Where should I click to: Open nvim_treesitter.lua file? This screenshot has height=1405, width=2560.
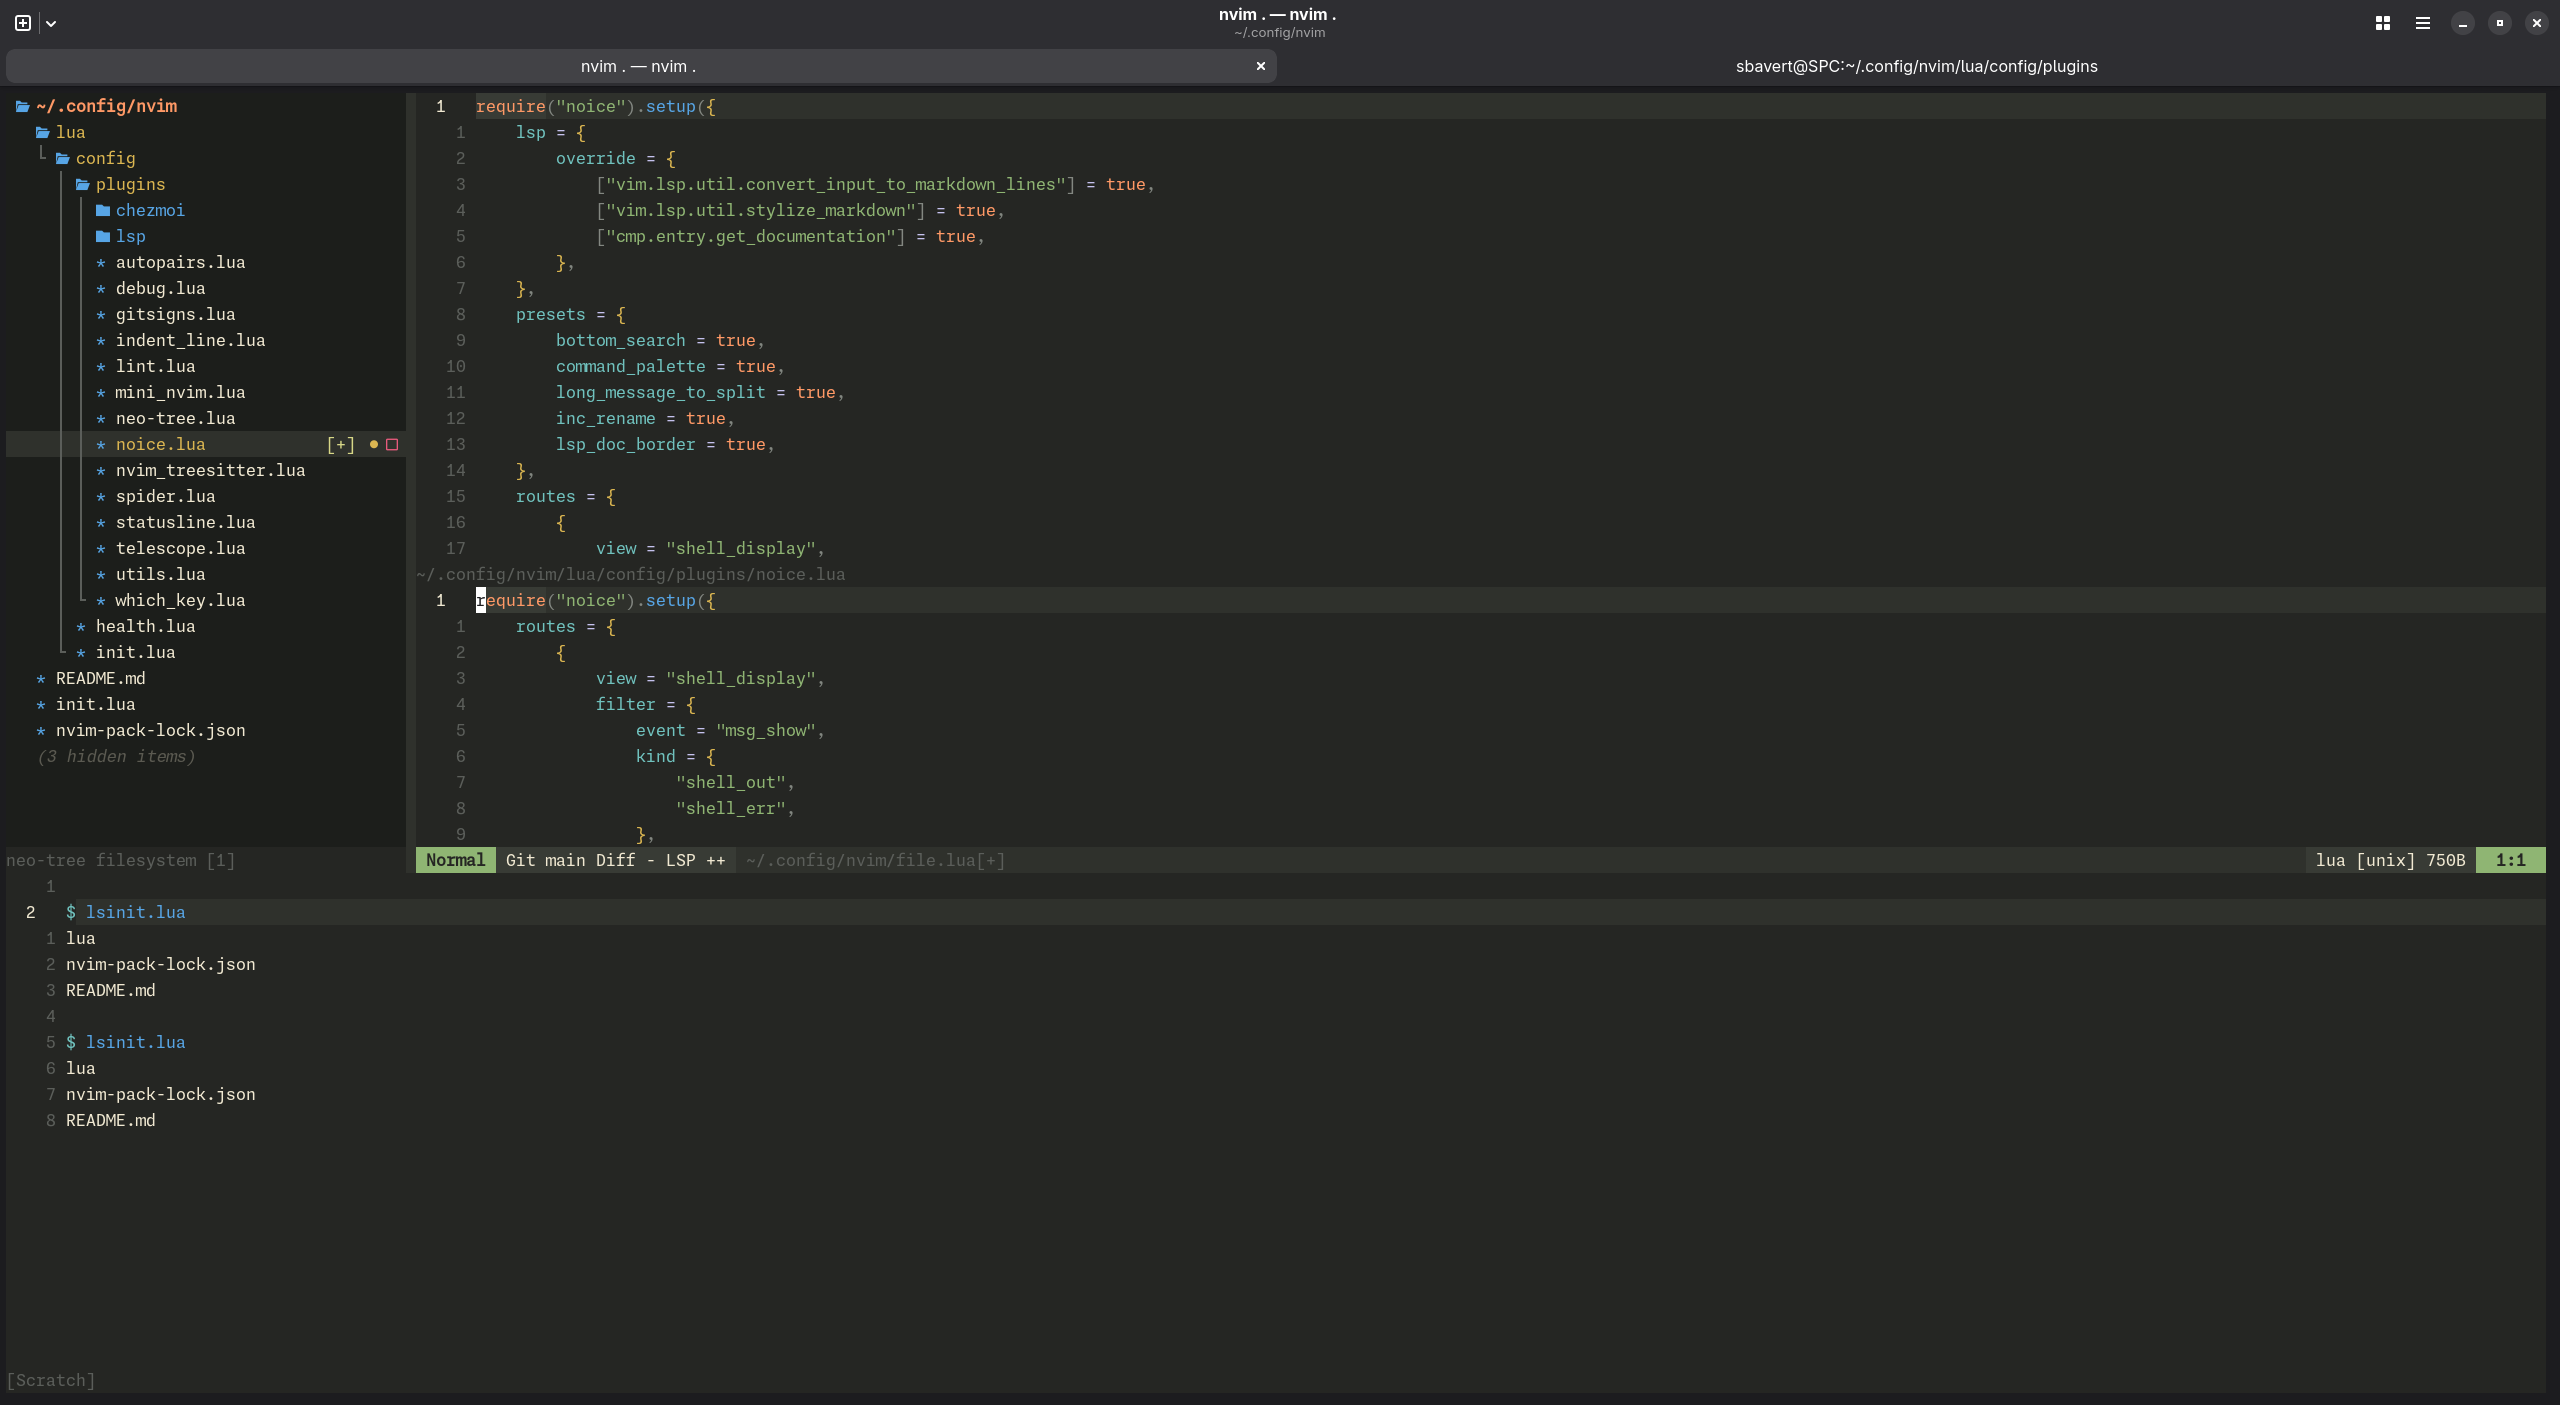tap(210, 470)
